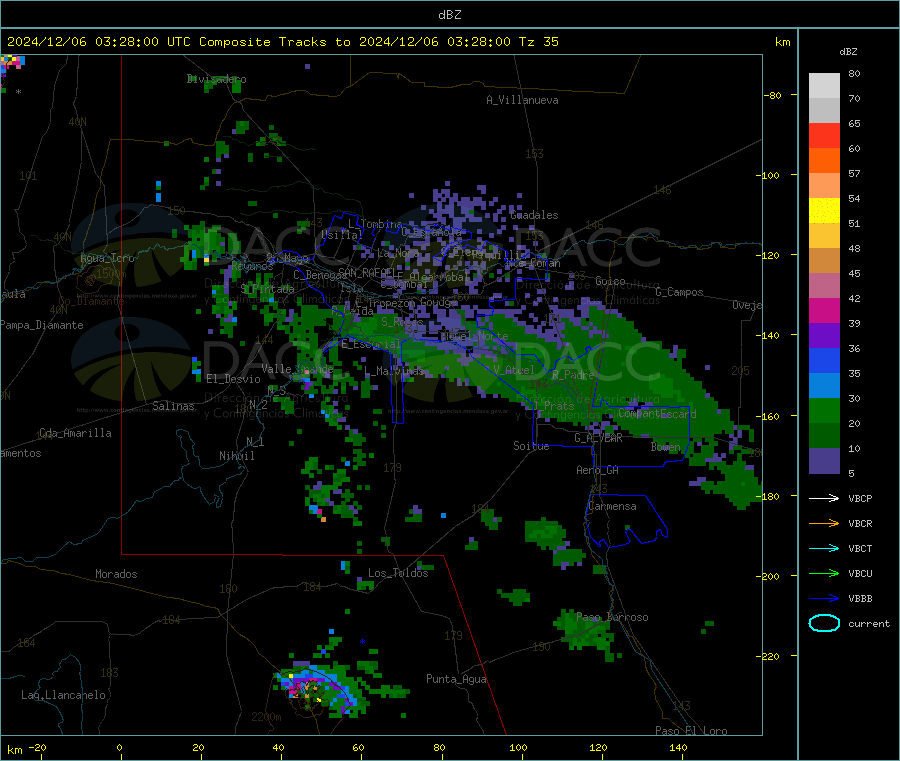
Task: Click the Goico place label
Action: [x=610, y=281]
